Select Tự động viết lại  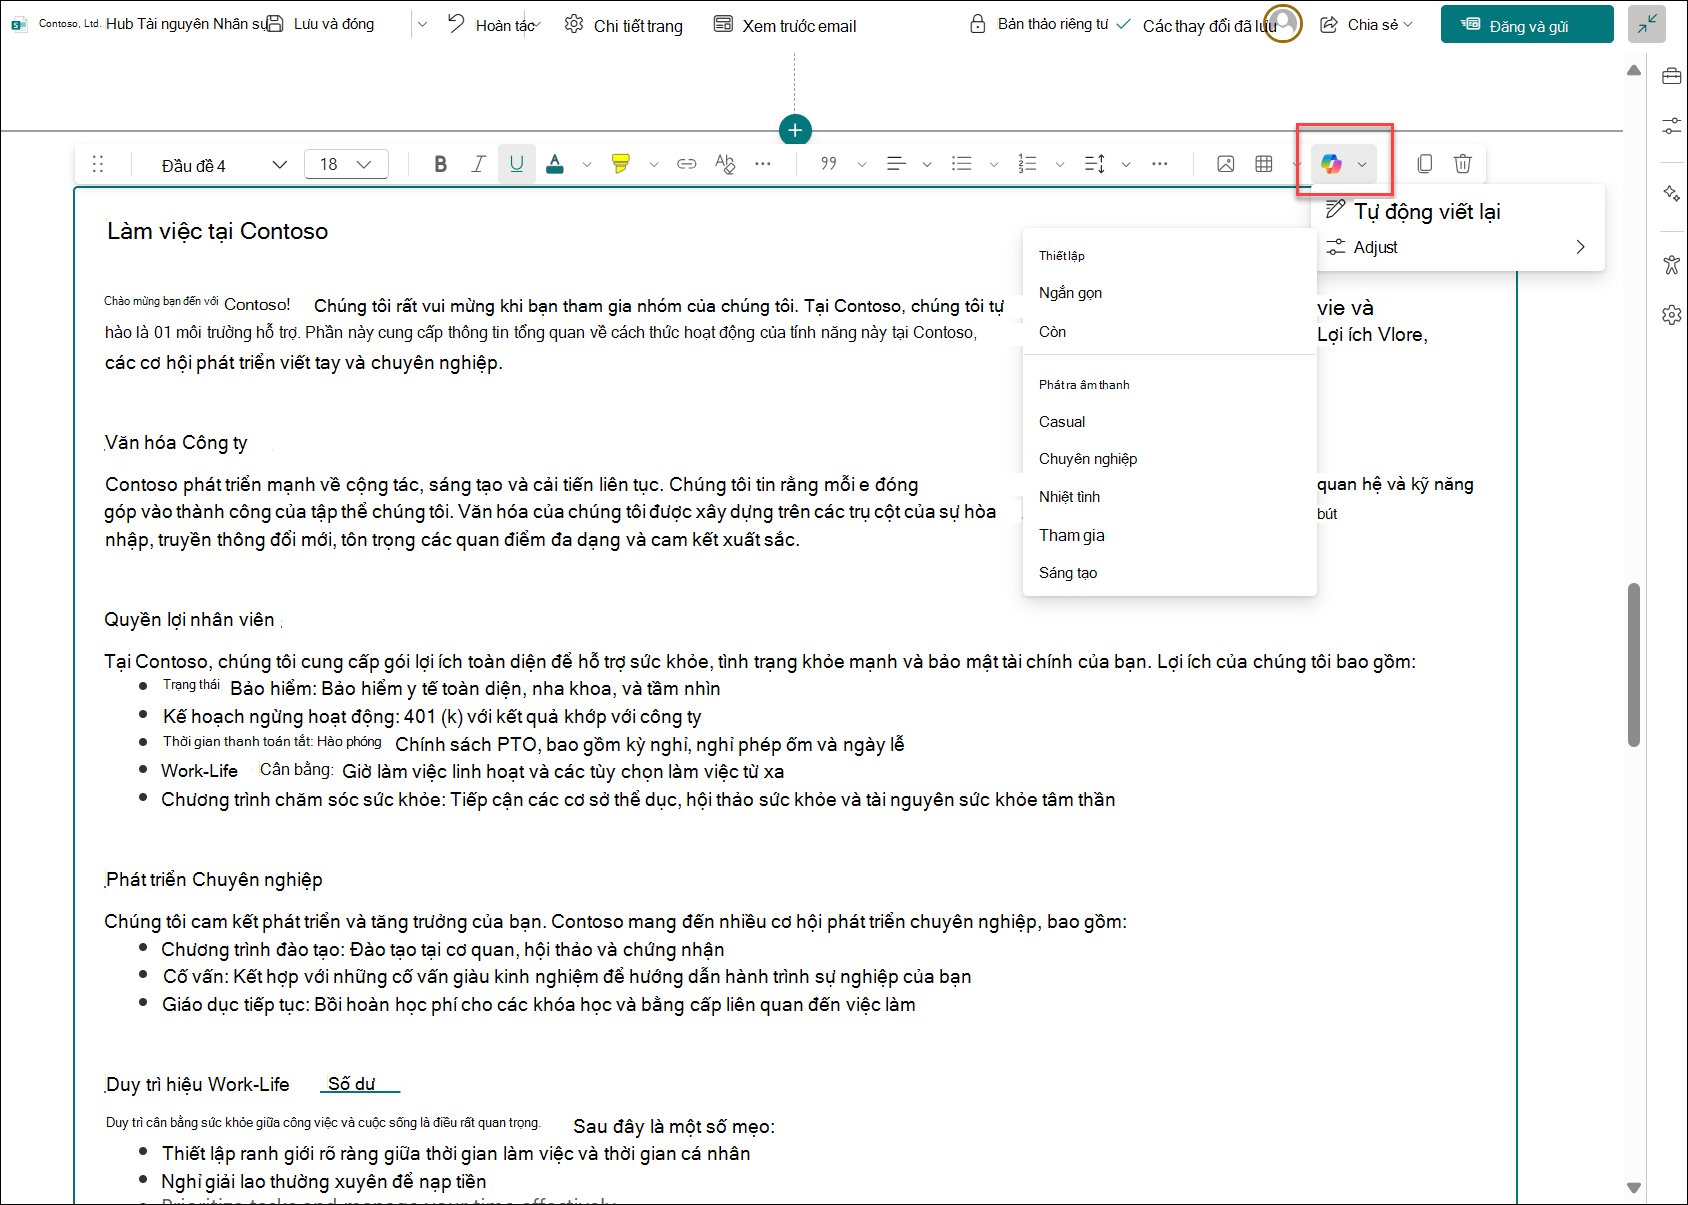pyautogui.click(x=1458, y=211)
